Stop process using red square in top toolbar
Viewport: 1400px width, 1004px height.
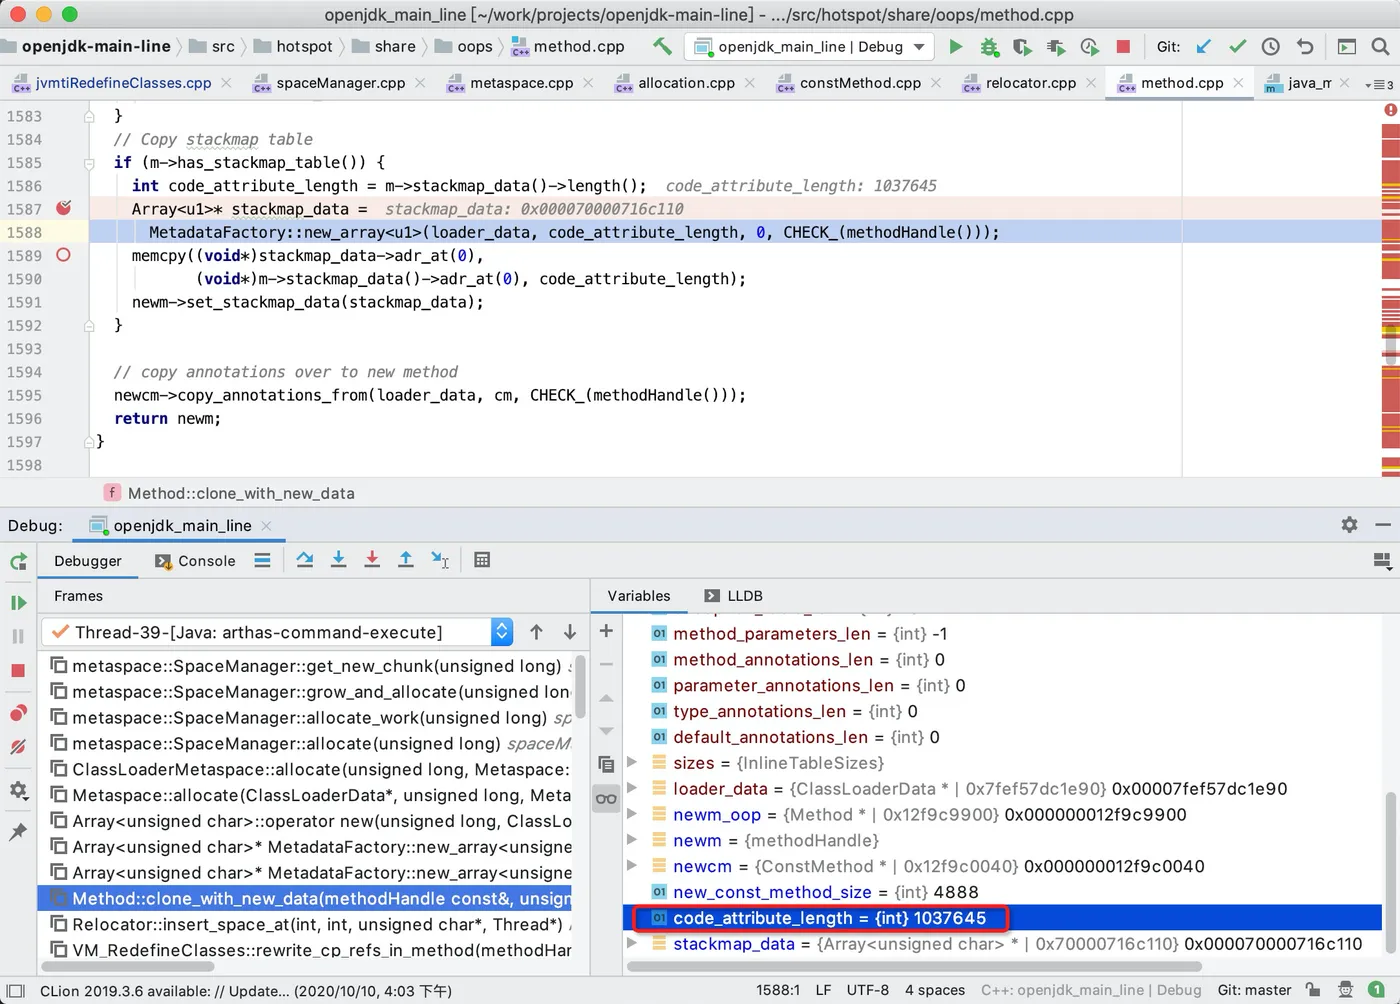[1123, 46]
